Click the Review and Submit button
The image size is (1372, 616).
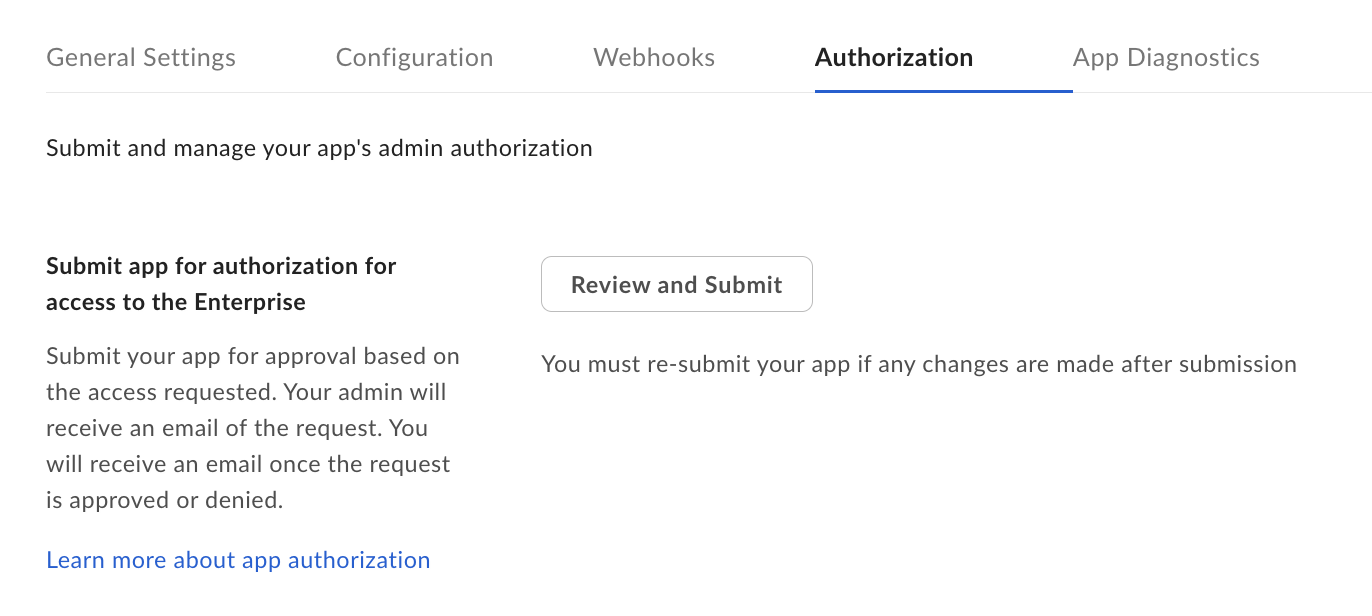[676, 285]
